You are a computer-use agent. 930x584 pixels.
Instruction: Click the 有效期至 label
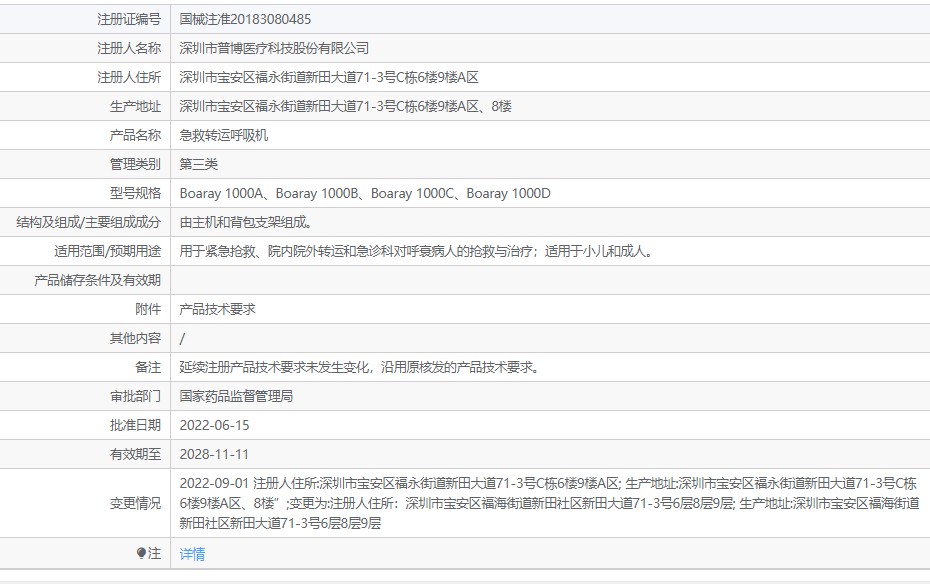[135, 455]
